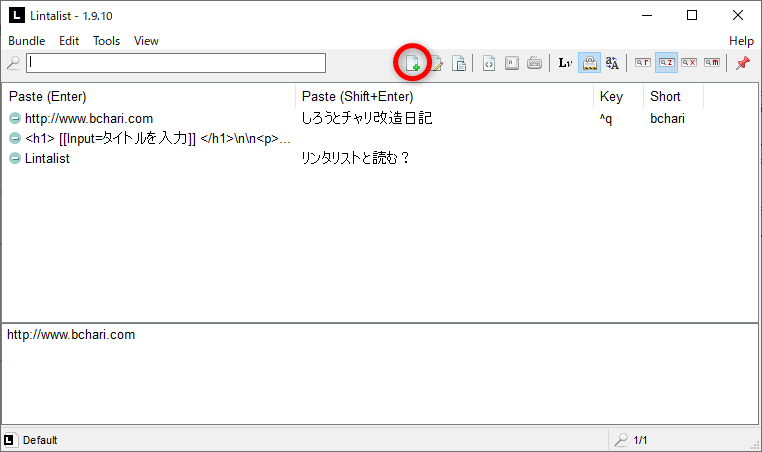Open the Help menu
Viewport: 762px width, 452px height.
coord(741,41)
